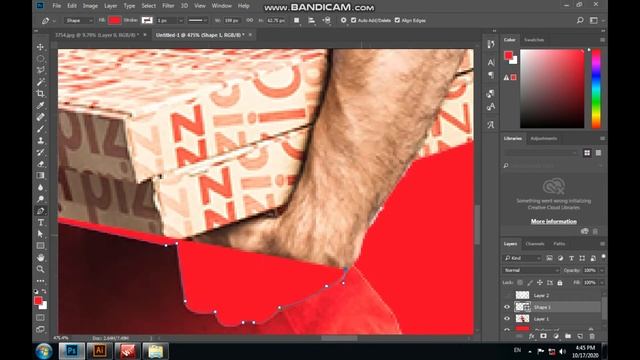Toggle the layer filter on/off switch
The image size is (640, 360).
603,257
